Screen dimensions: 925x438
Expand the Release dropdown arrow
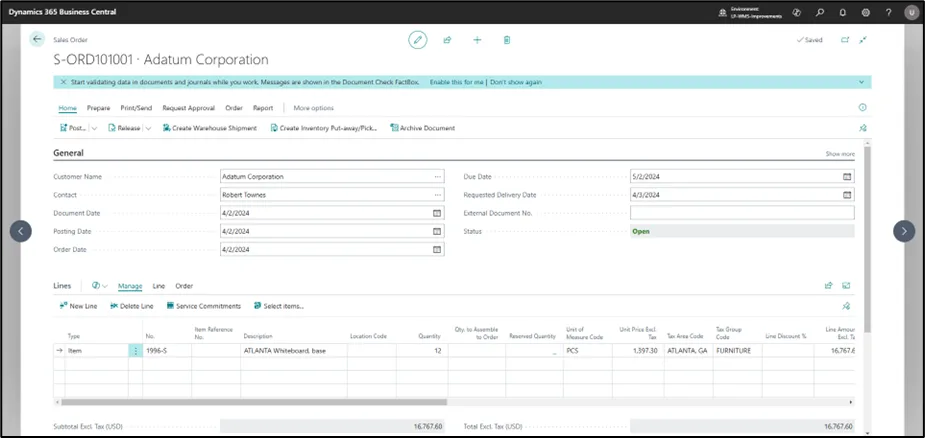(x=148, y=128)
